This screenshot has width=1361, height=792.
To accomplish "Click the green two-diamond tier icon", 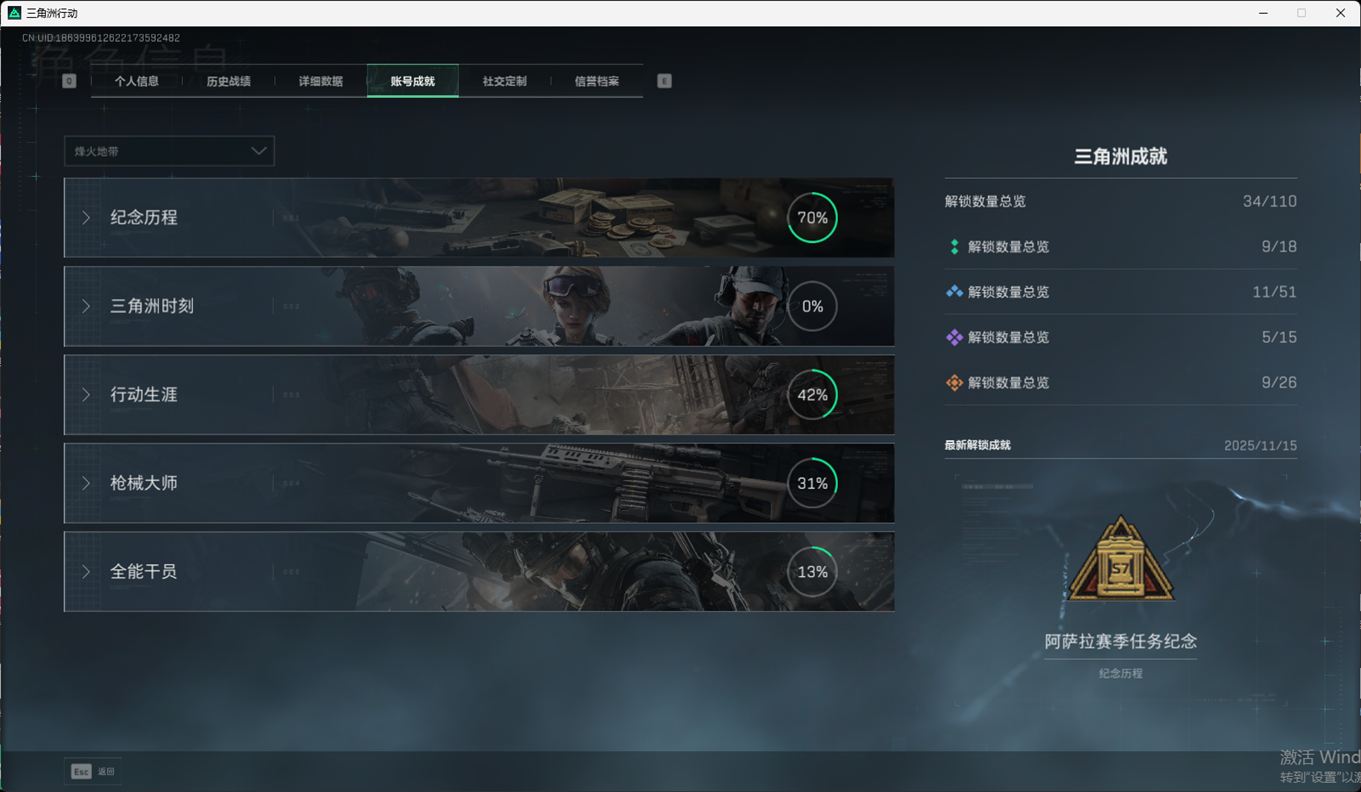I will click(954, 247).
